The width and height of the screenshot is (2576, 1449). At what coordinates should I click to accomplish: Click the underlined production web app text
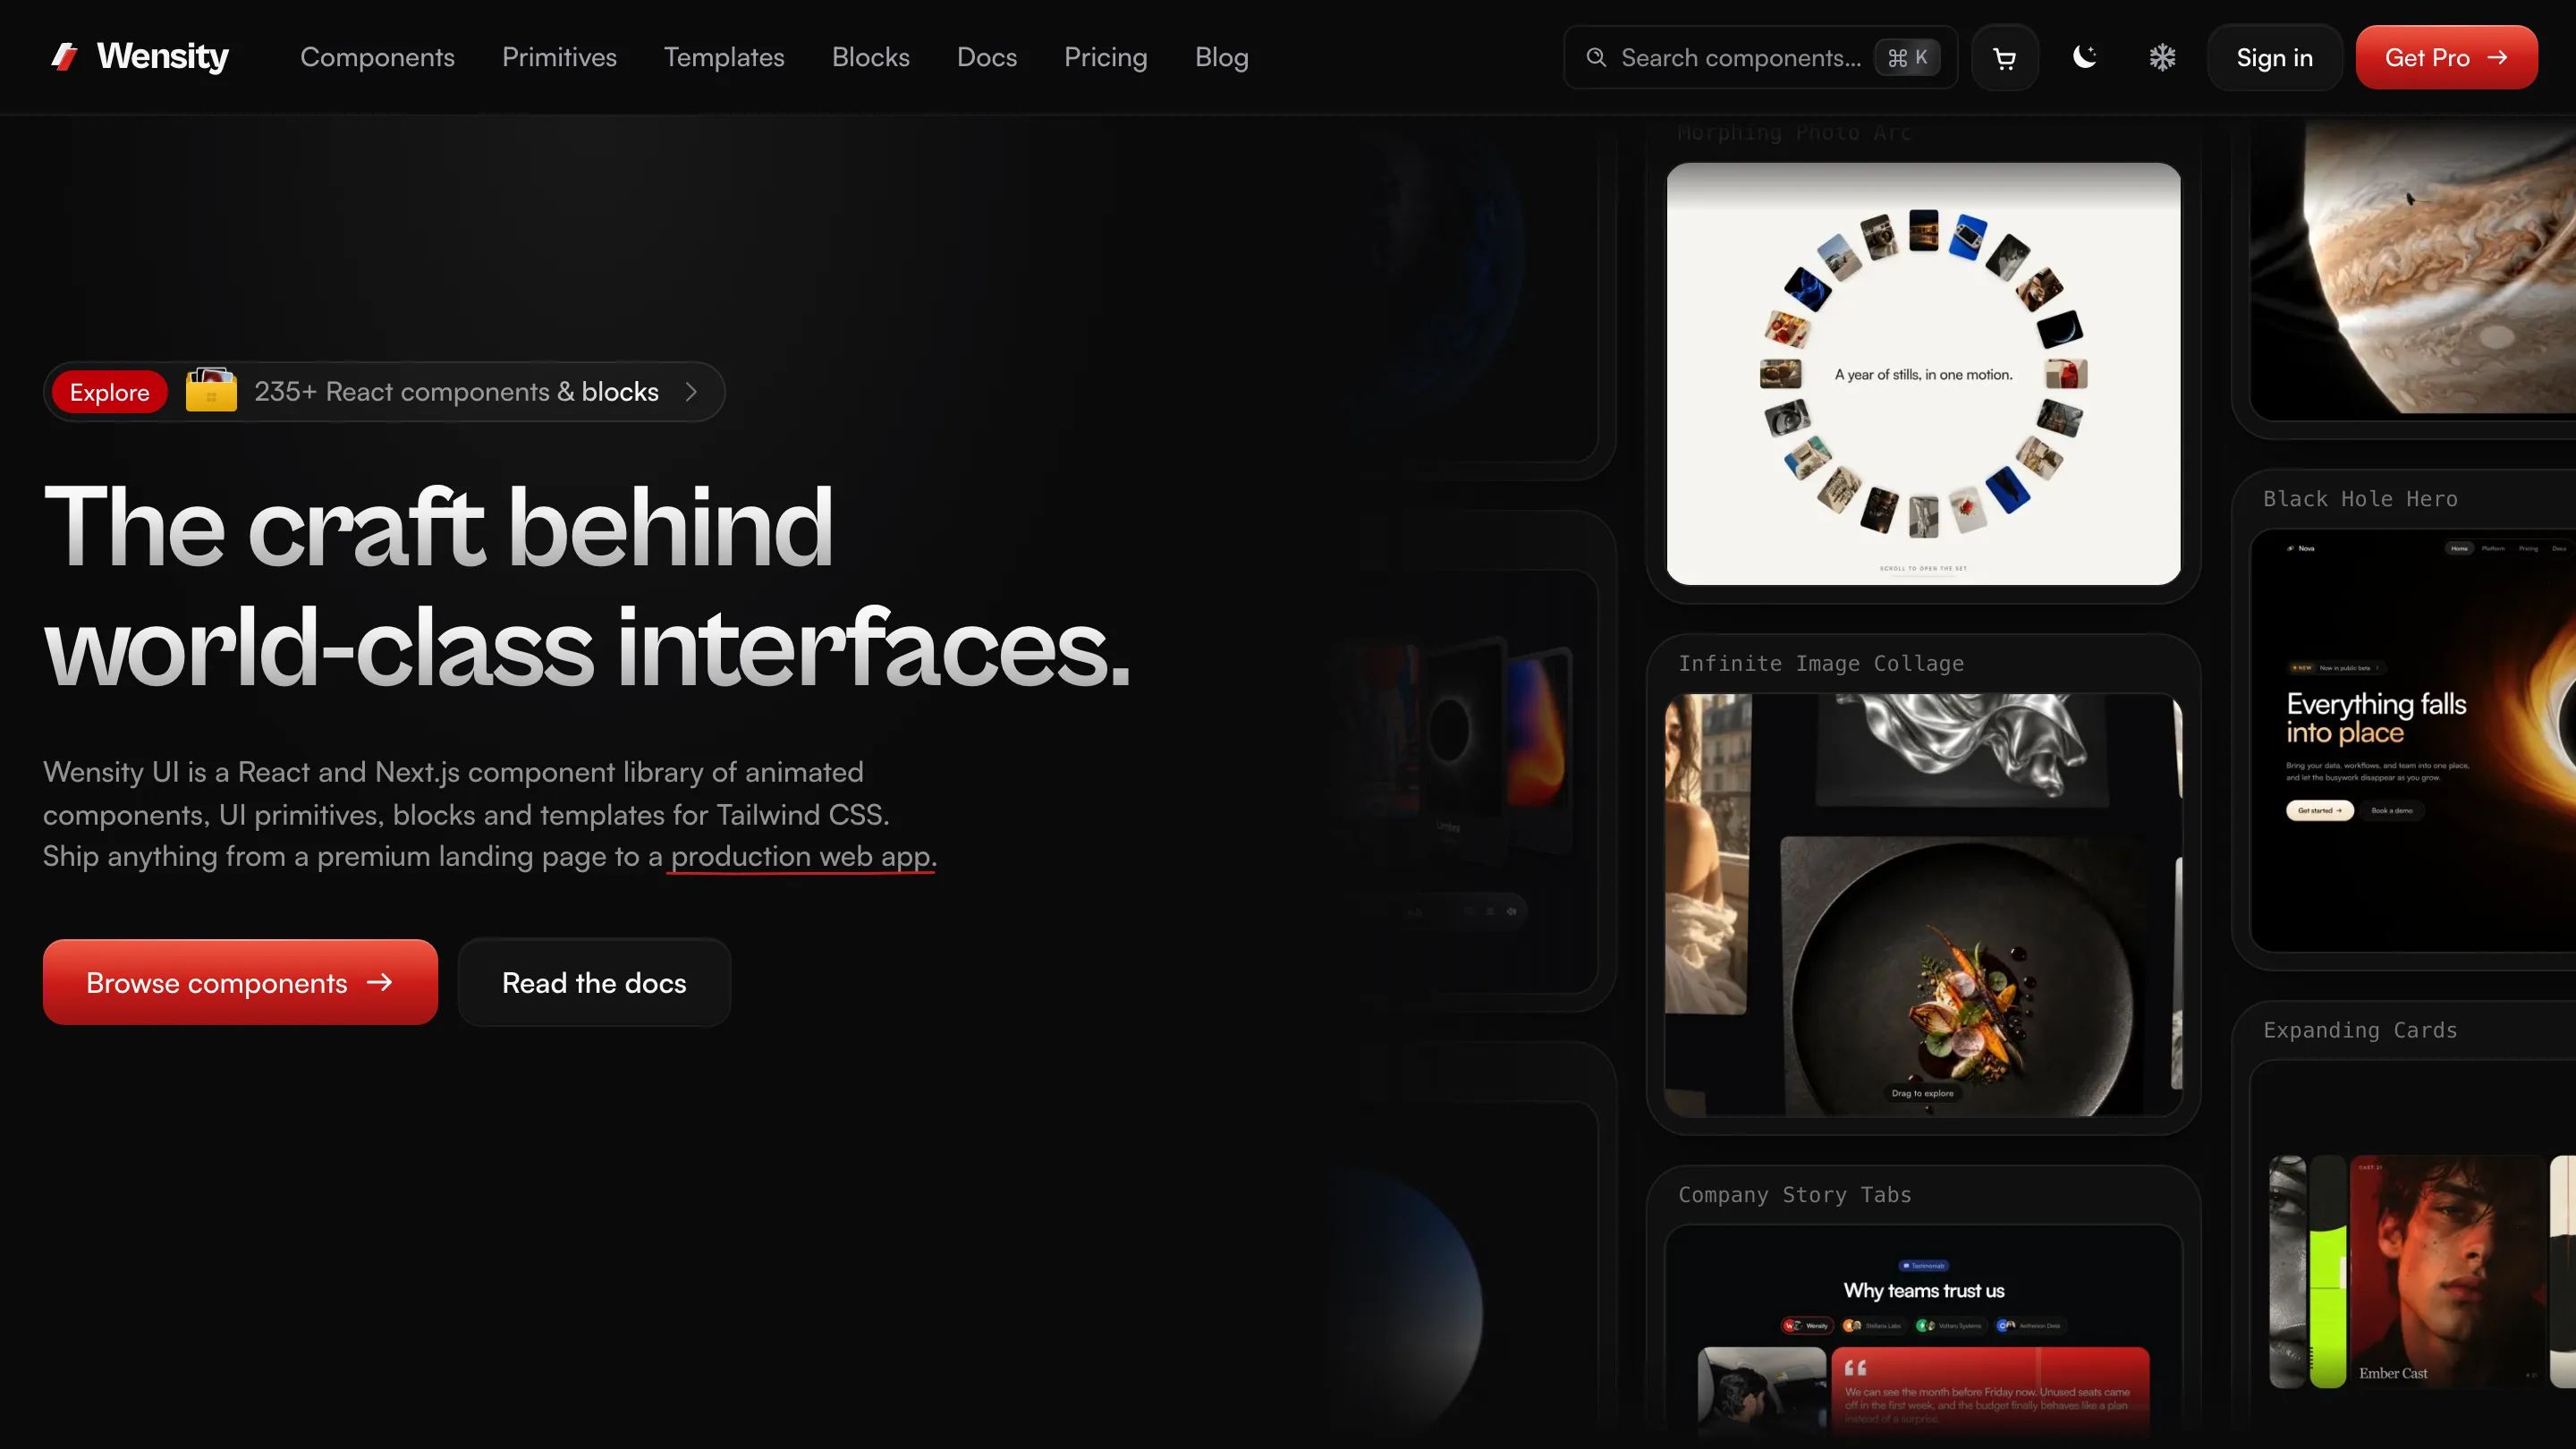click(801, 857)
